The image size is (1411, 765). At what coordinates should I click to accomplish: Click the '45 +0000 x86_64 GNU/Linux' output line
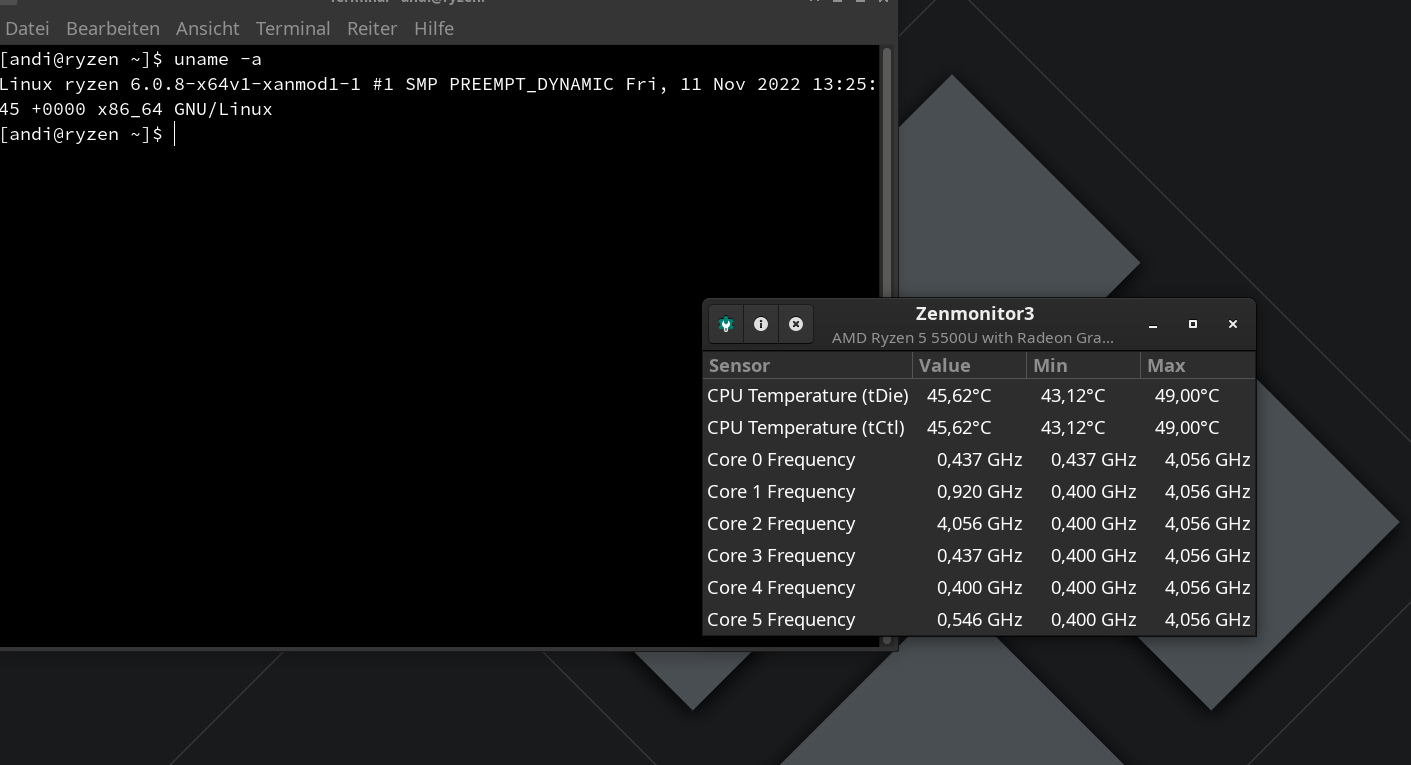(136, 109)
